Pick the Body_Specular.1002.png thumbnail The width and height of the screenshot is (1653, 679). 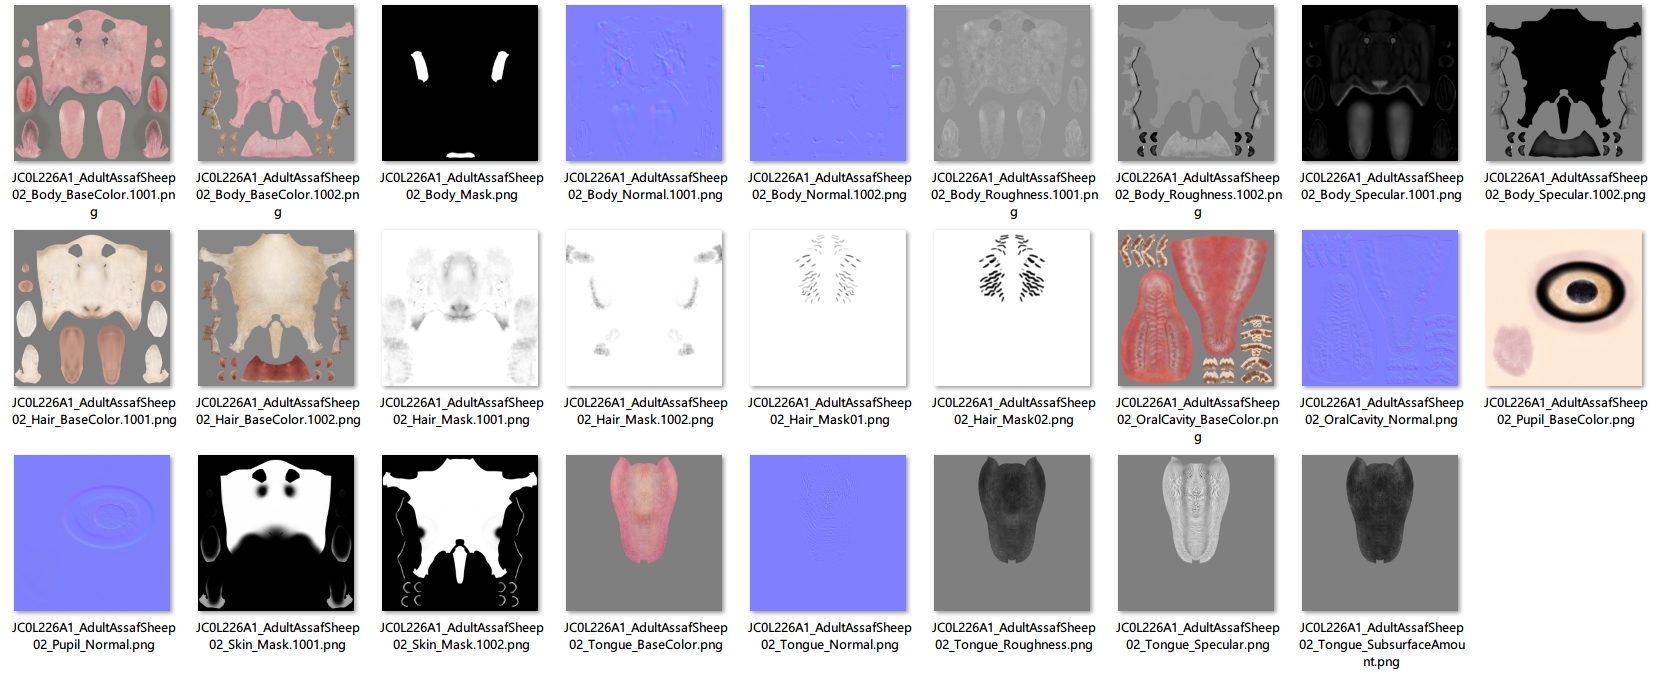[x=1564, y=83]
